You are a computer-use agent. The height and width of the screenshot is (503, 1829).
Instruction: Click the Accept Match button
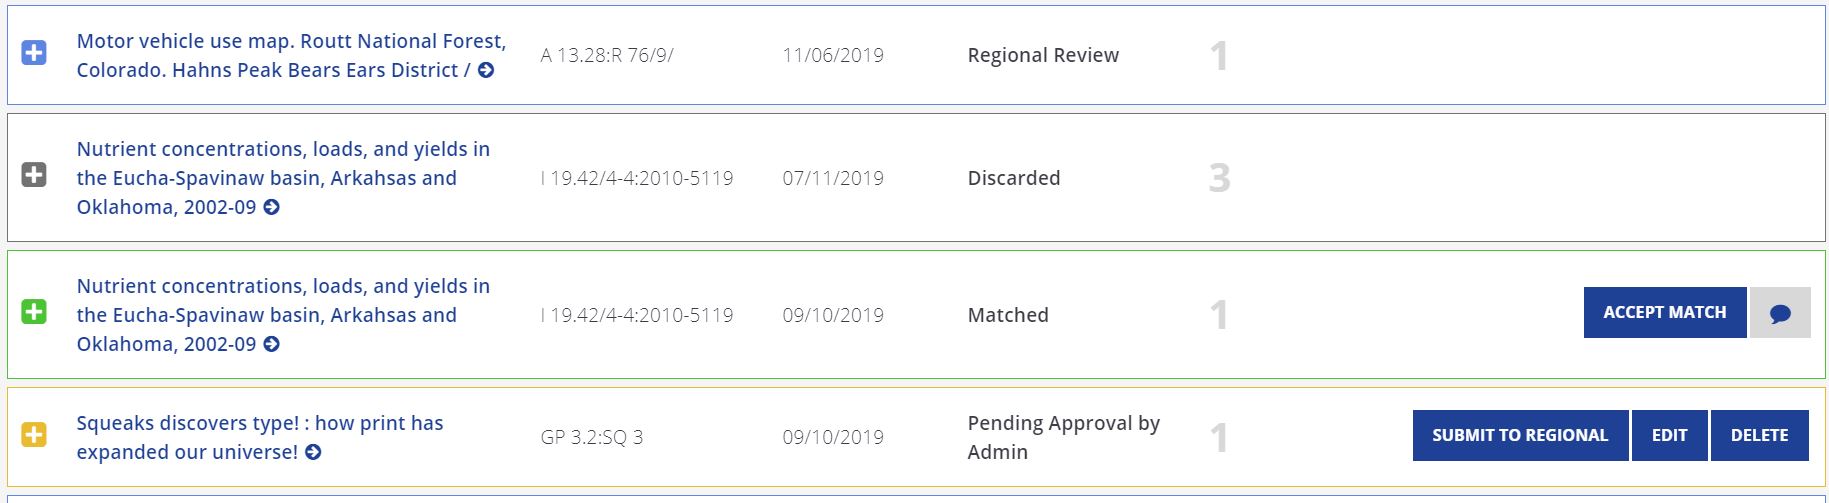(1665, 313)
